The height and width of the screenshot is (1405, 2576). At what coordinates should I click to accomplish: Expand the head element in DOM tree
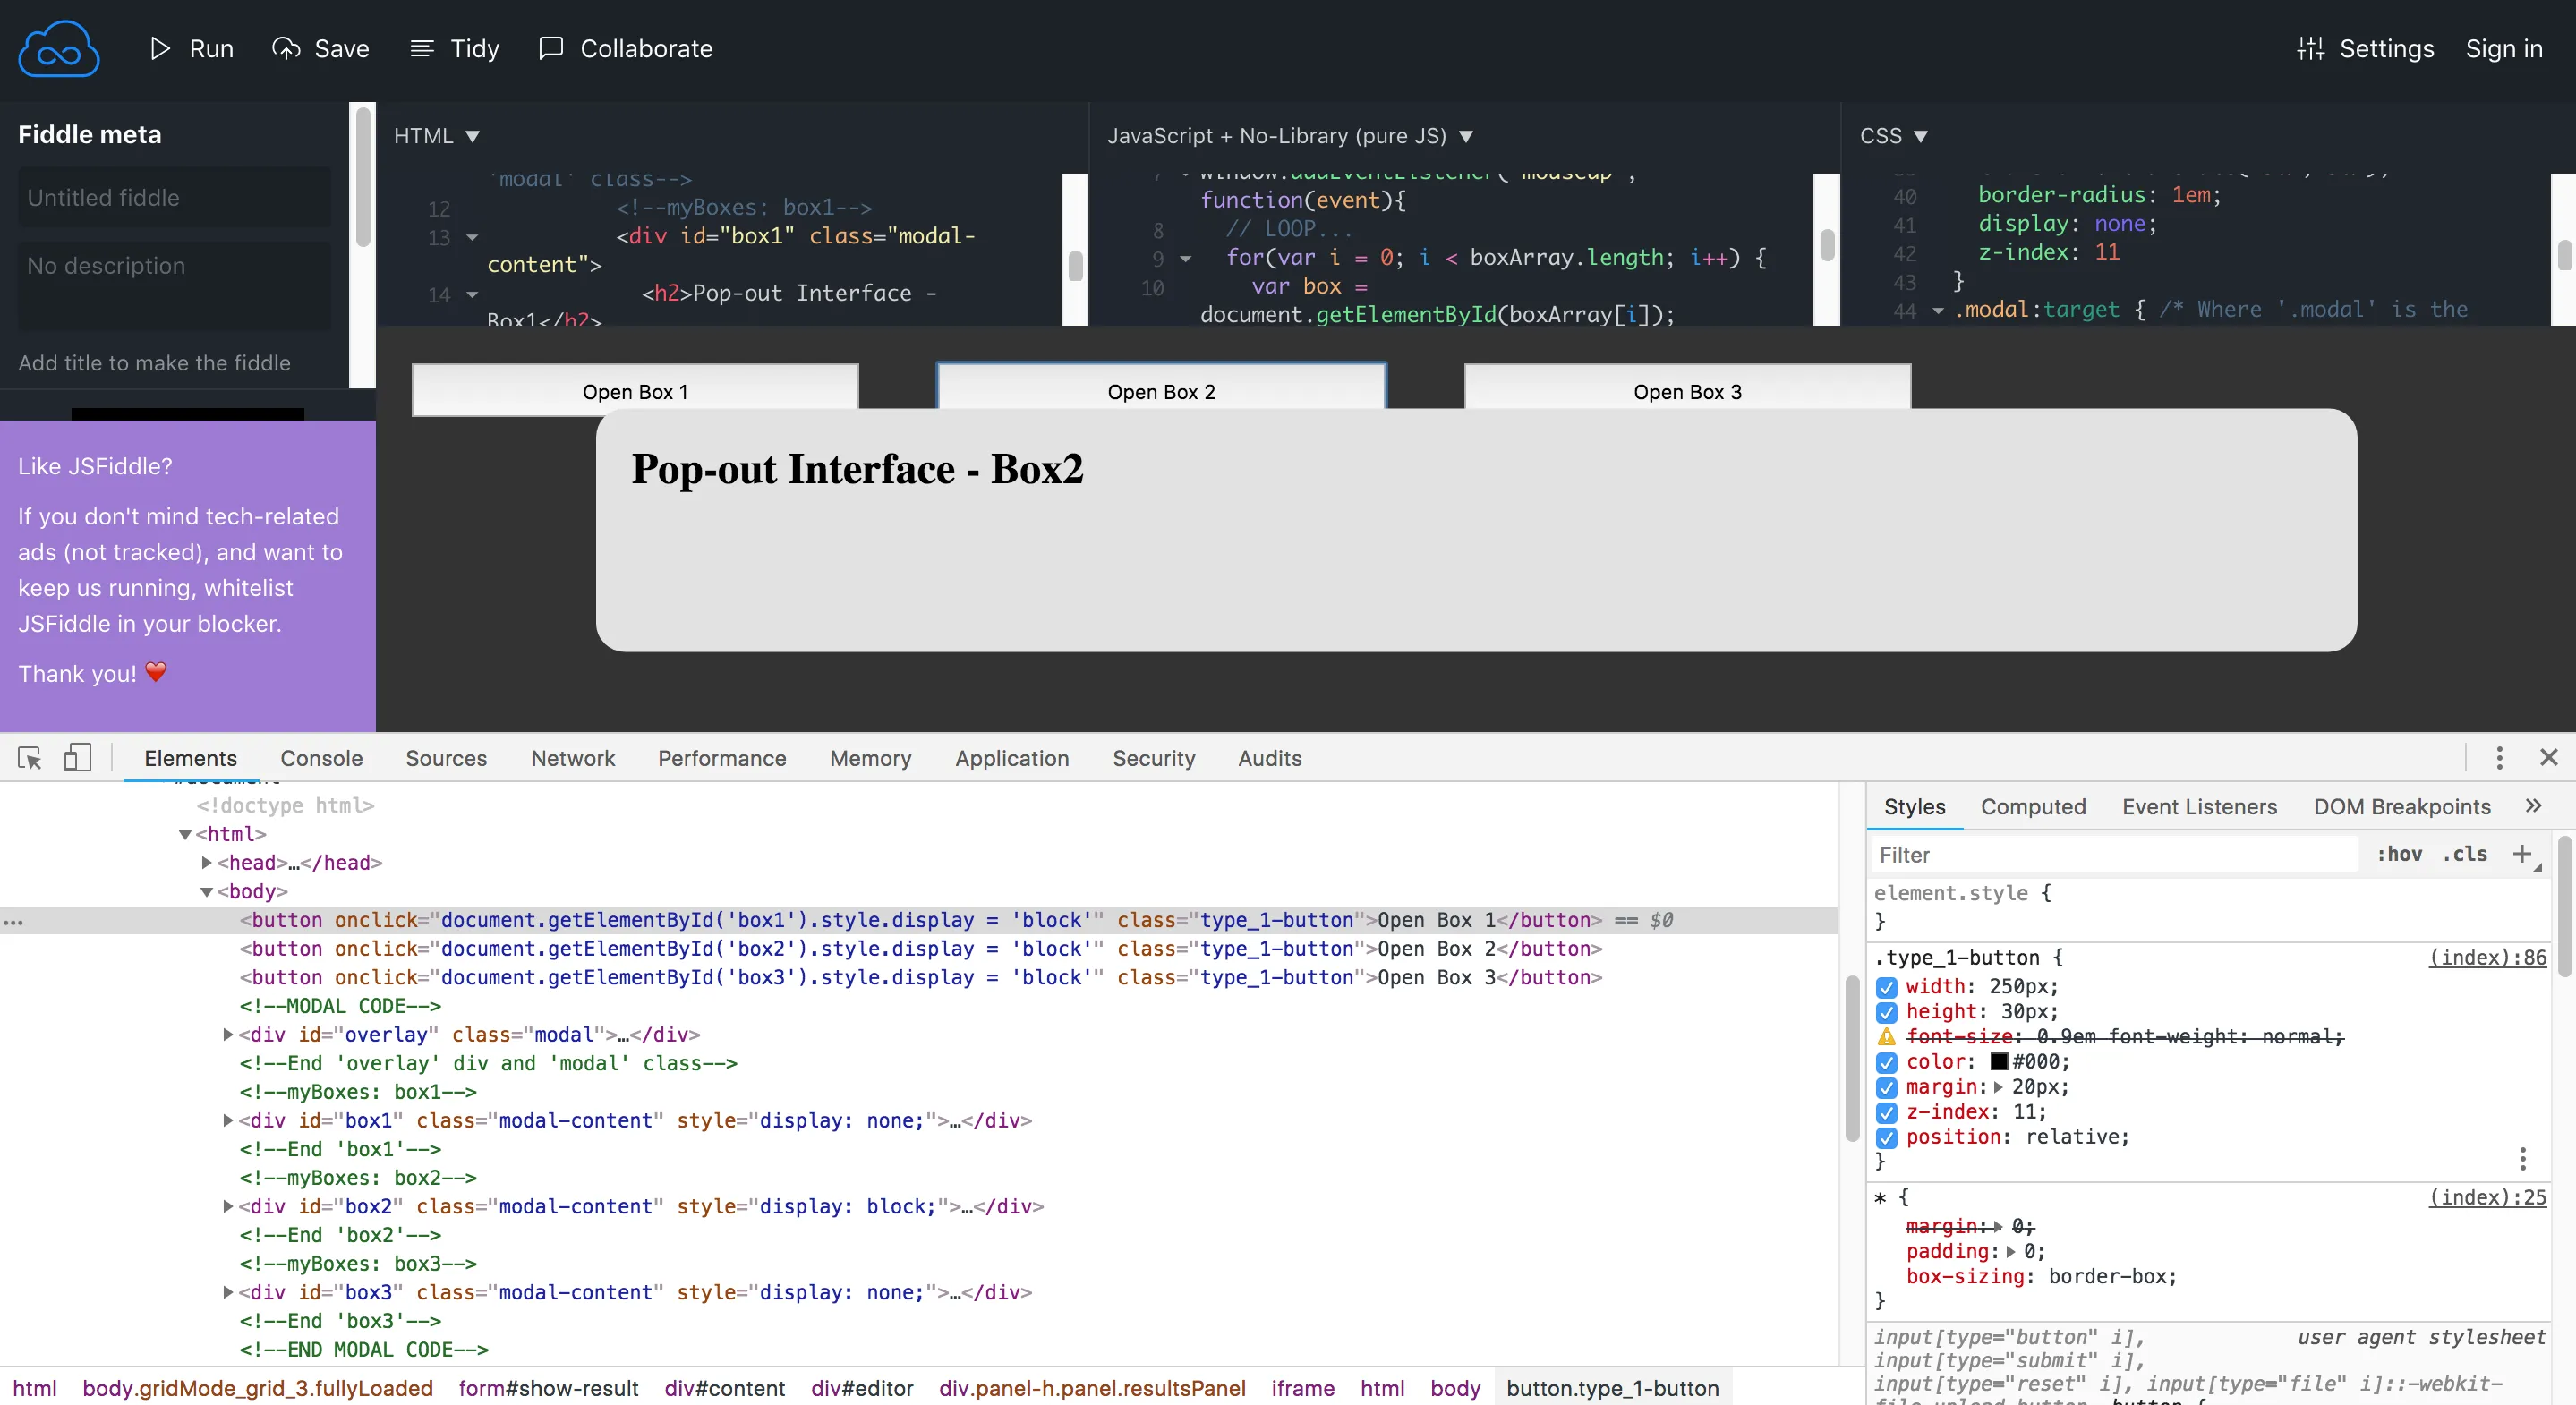206,862
